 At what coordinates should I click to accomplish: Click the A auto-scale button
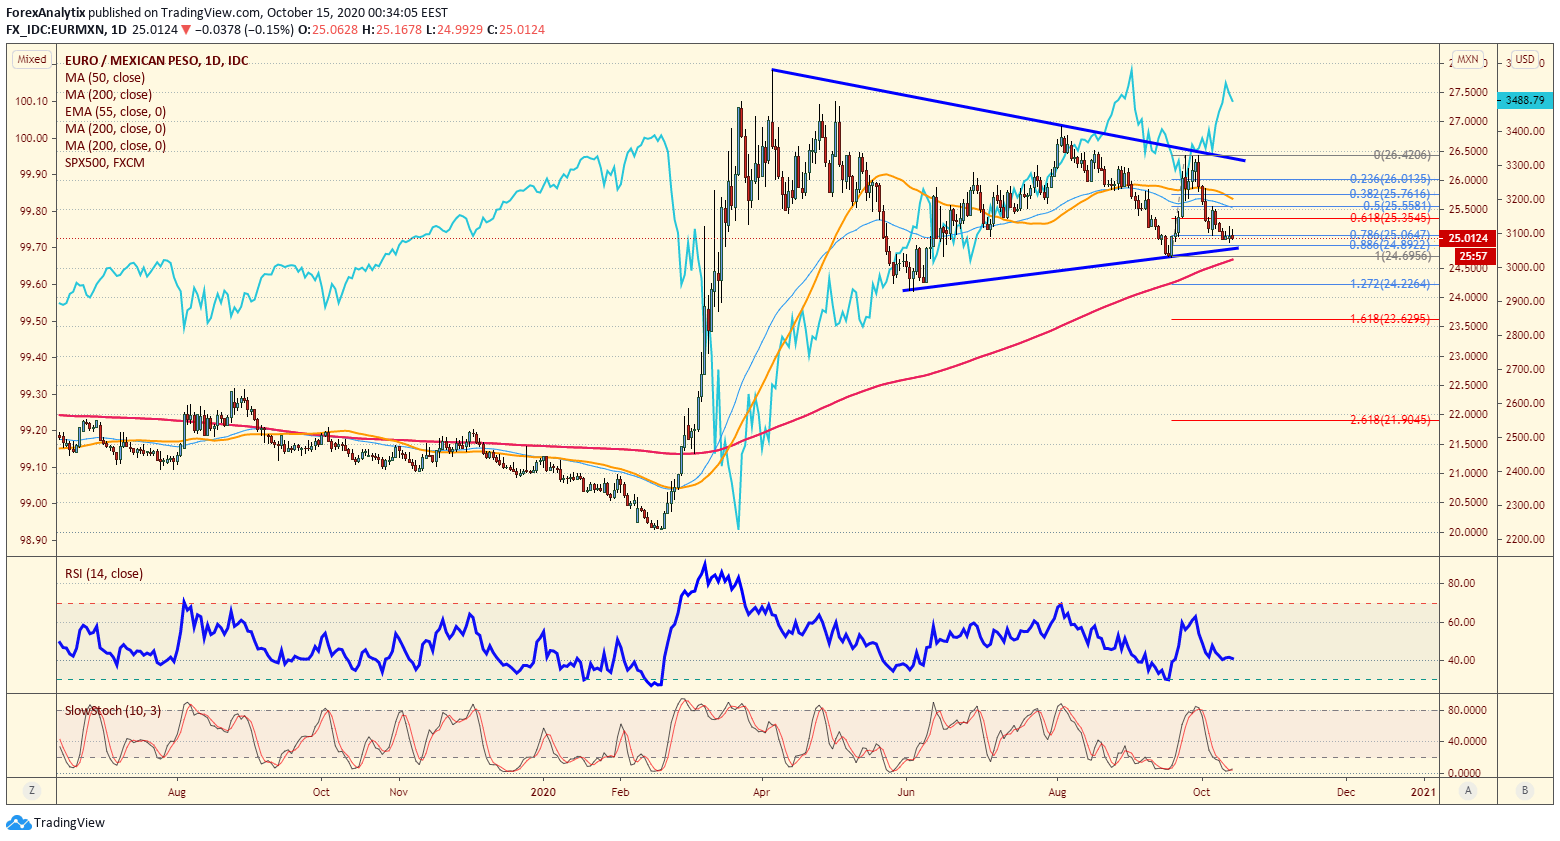1468,790
